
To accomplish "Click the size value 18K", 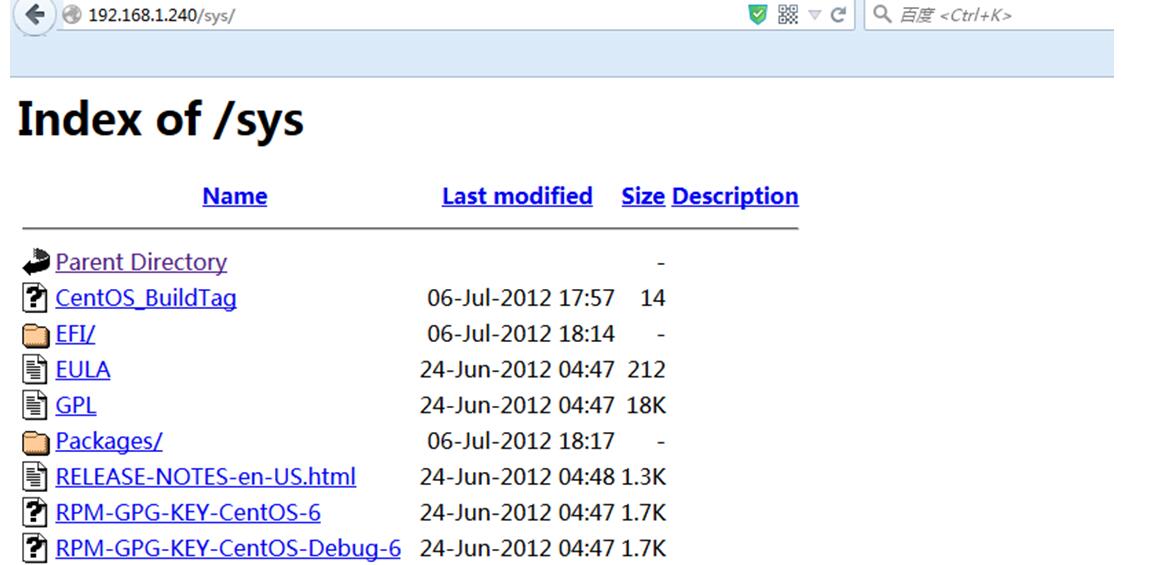I will (647, 406).
